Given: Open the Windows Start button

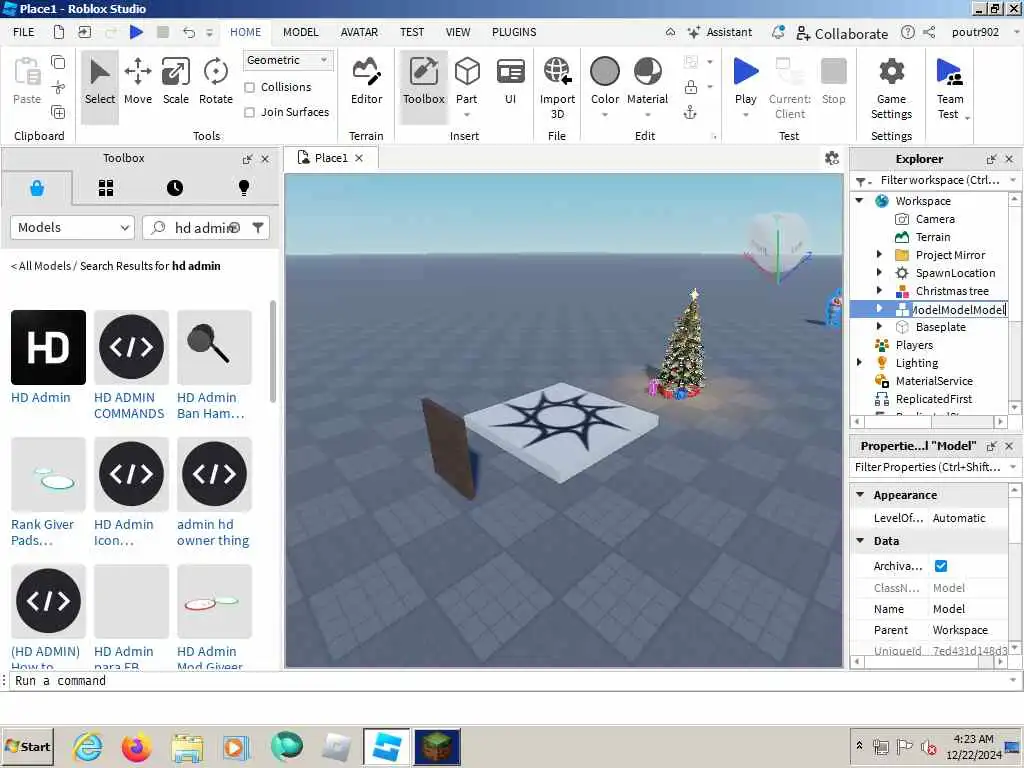Looking at the screenshot, I should [x=28, y=747].
